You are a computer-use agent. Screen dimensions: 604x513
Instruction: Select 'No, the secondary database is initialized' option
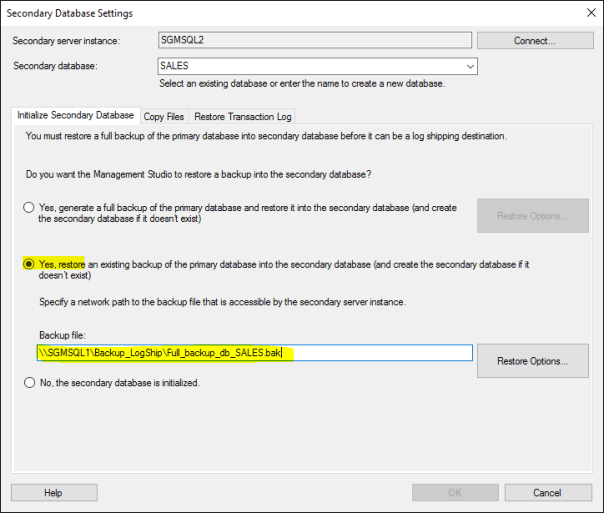[30, 383]
